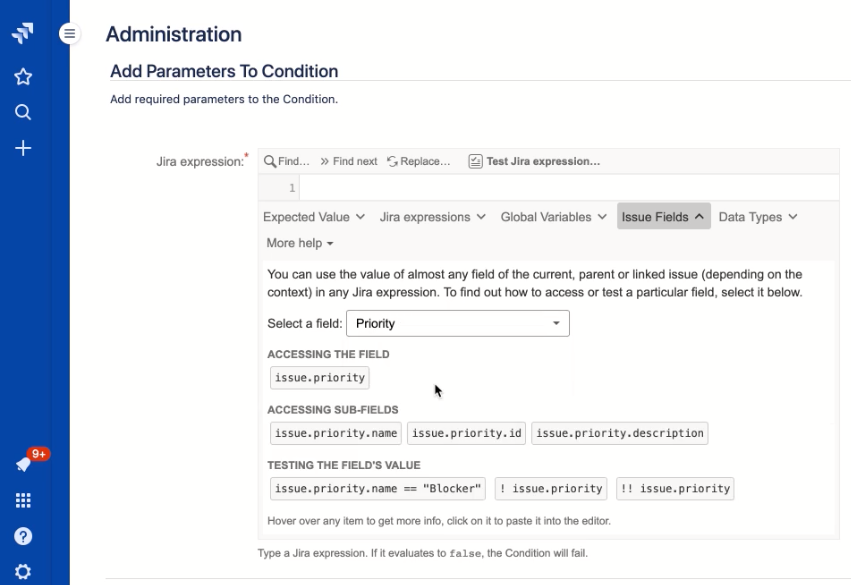This screenshot has width=851, height=585.
Task: Insert issue.priority.id snippet
Action: [x=466, y=433]
